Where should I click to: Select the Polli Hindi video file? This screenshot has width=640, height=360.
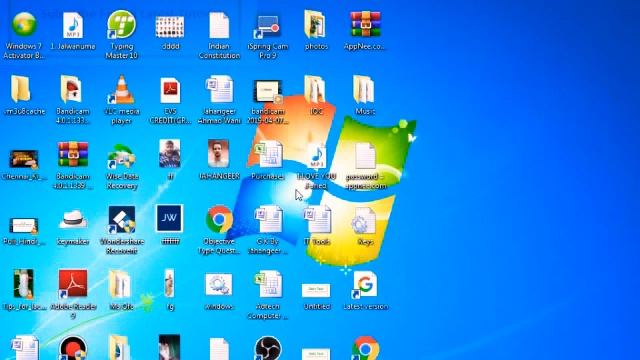(24, 225)
